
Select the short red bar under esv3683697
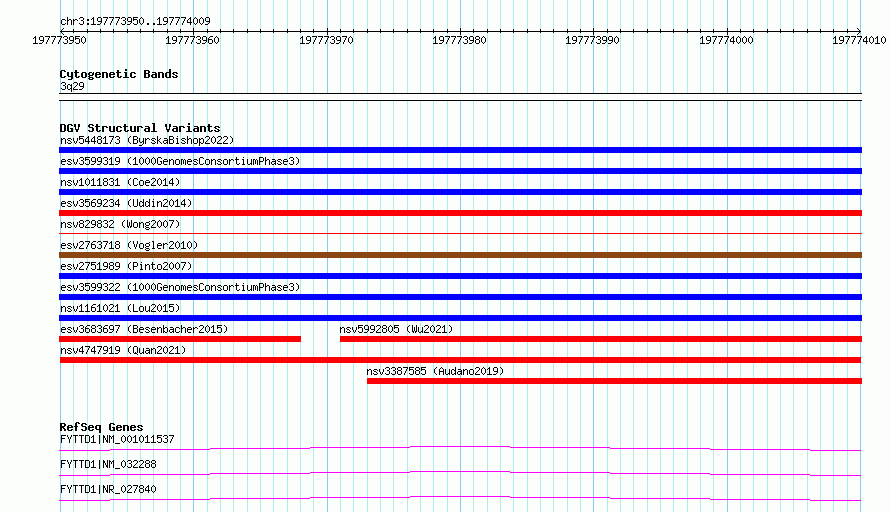point(180,339)
